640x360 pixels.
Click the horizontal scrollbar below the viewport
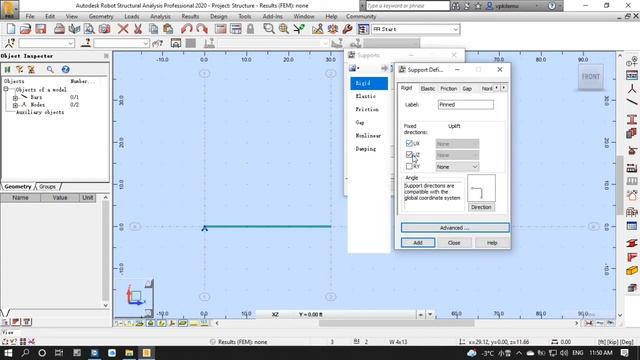click(x=396, y=323)
